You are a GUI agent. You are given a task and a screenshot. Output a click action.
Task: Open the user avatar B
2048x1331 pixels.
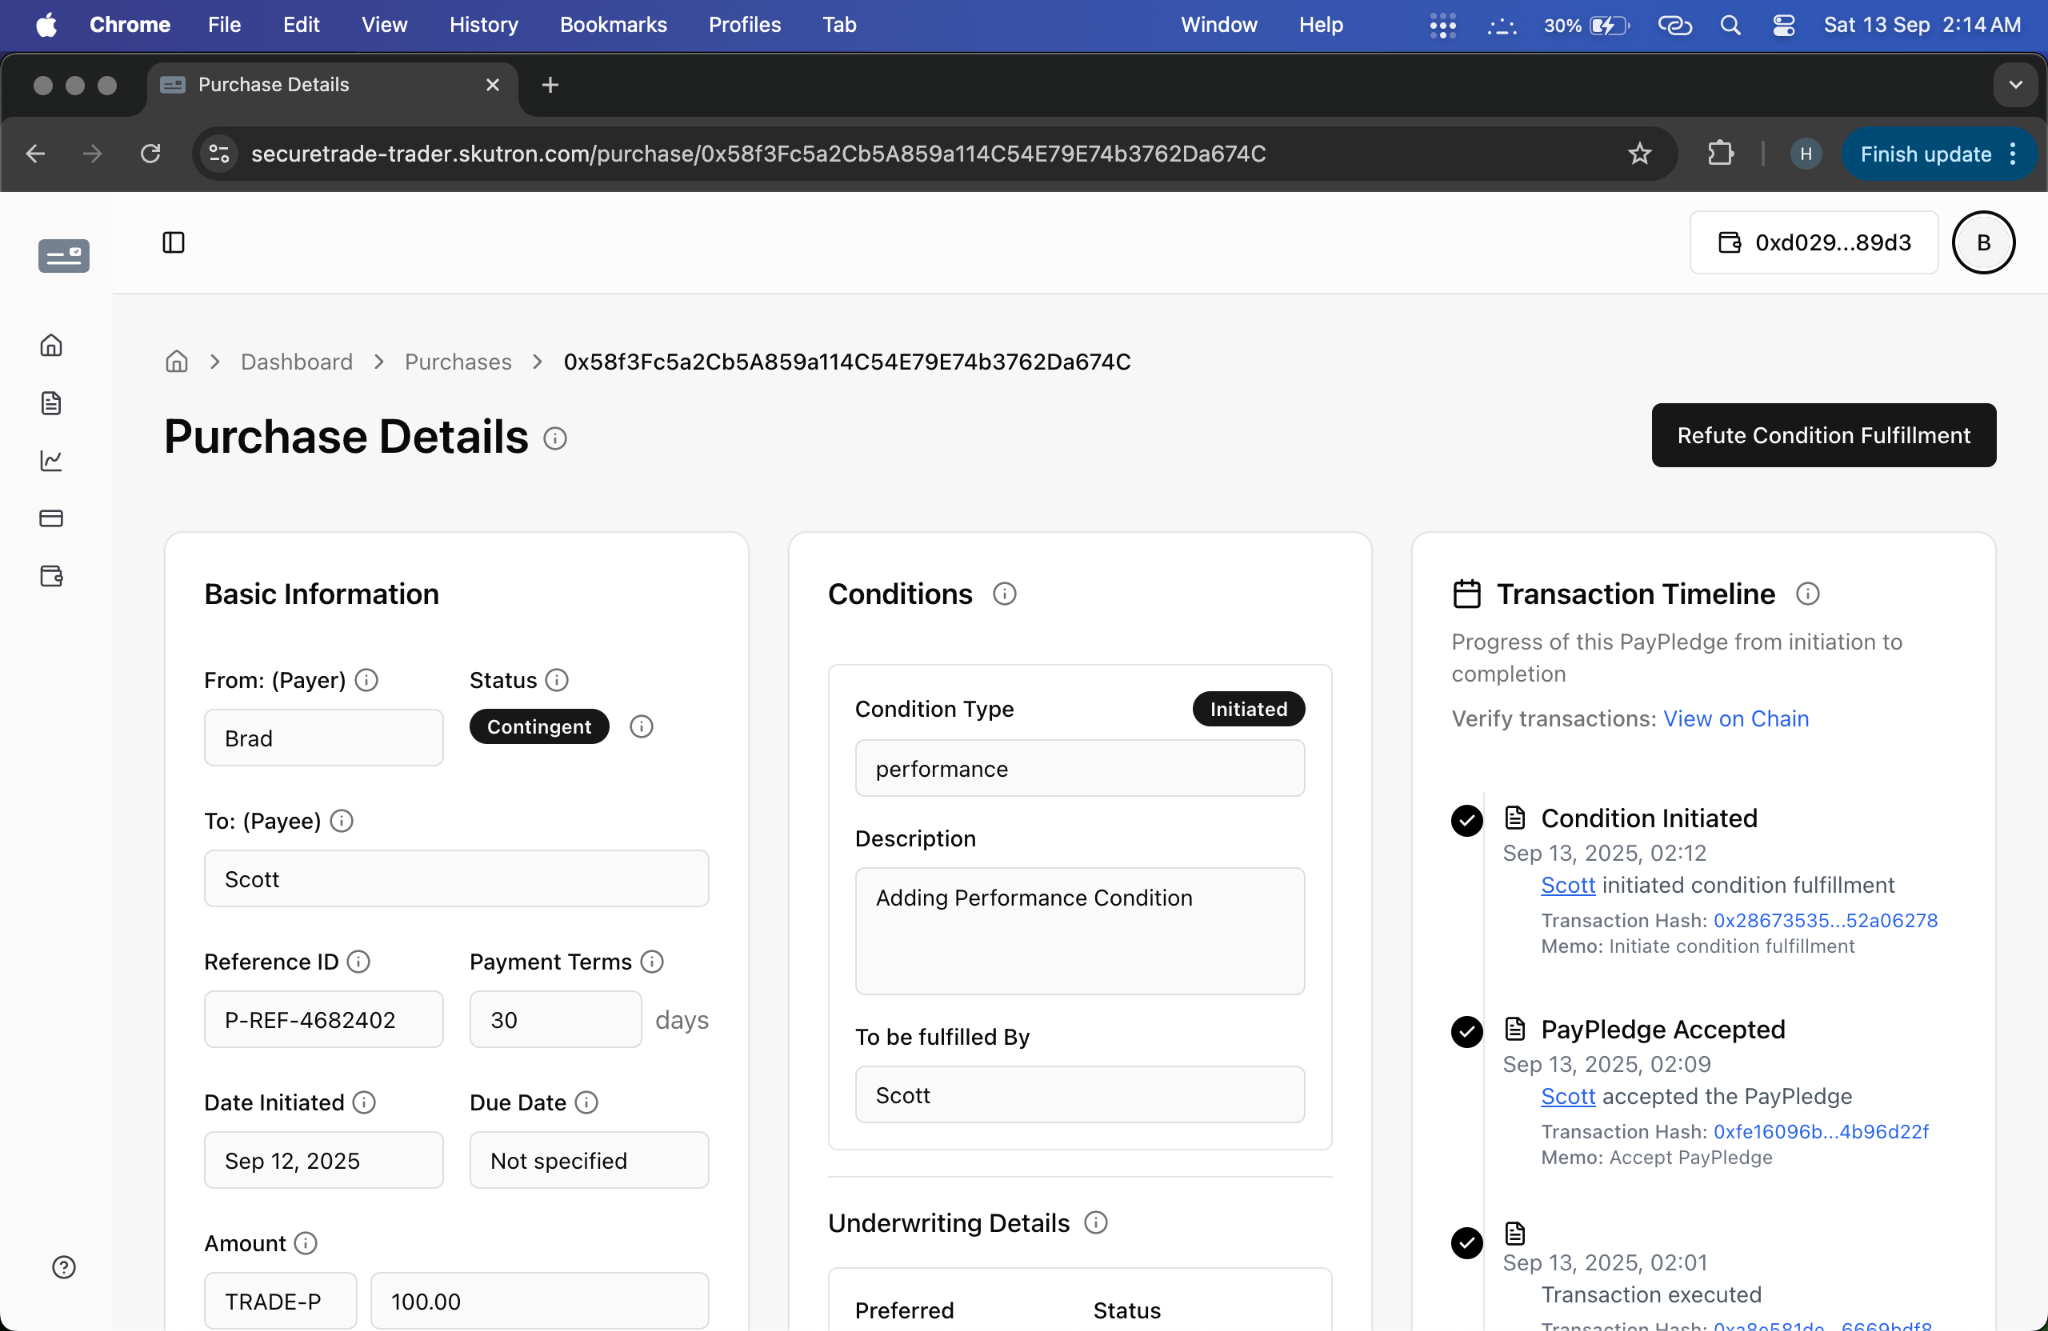click(x=1984, y=243)
